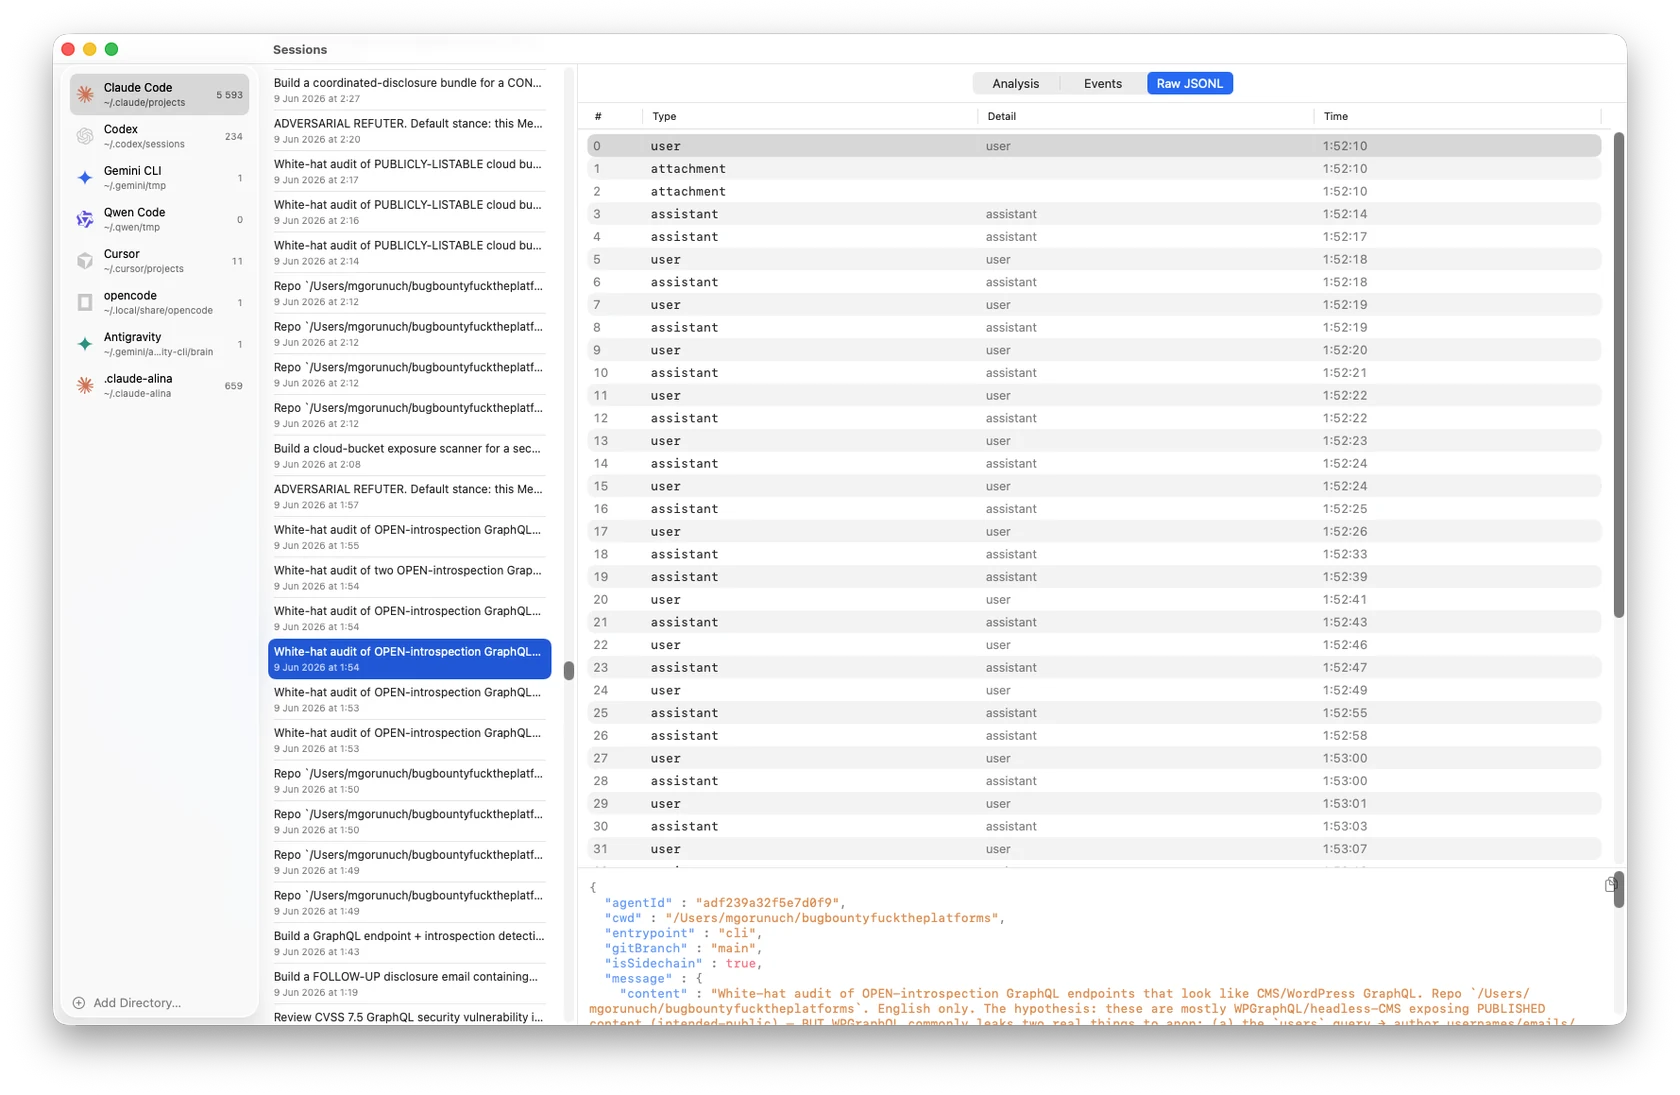Select the opencode directory entry
Image resolution: width=1680 pixels, height=1095 pixels.
pyautogui.click(x=159, y=302)
